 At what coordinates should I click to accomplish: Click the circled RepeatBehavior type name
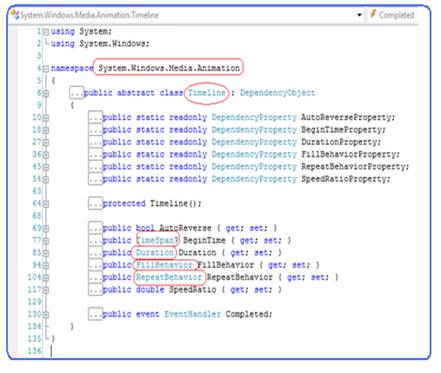pyautogui.click(x=169, y=277)
